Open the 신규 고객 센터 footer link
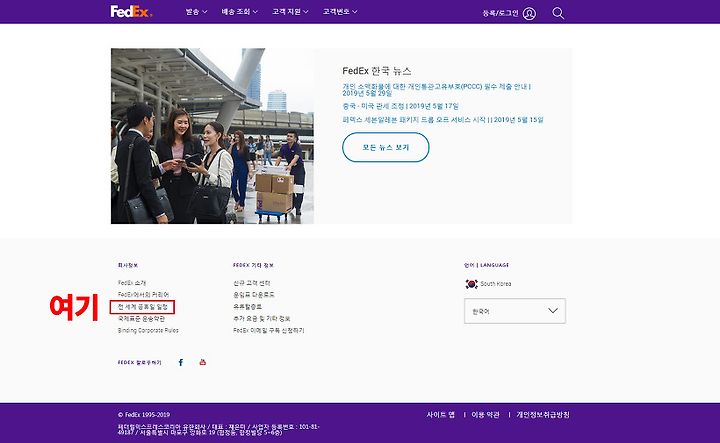This screenshot has height=443, width=720. 252,283
